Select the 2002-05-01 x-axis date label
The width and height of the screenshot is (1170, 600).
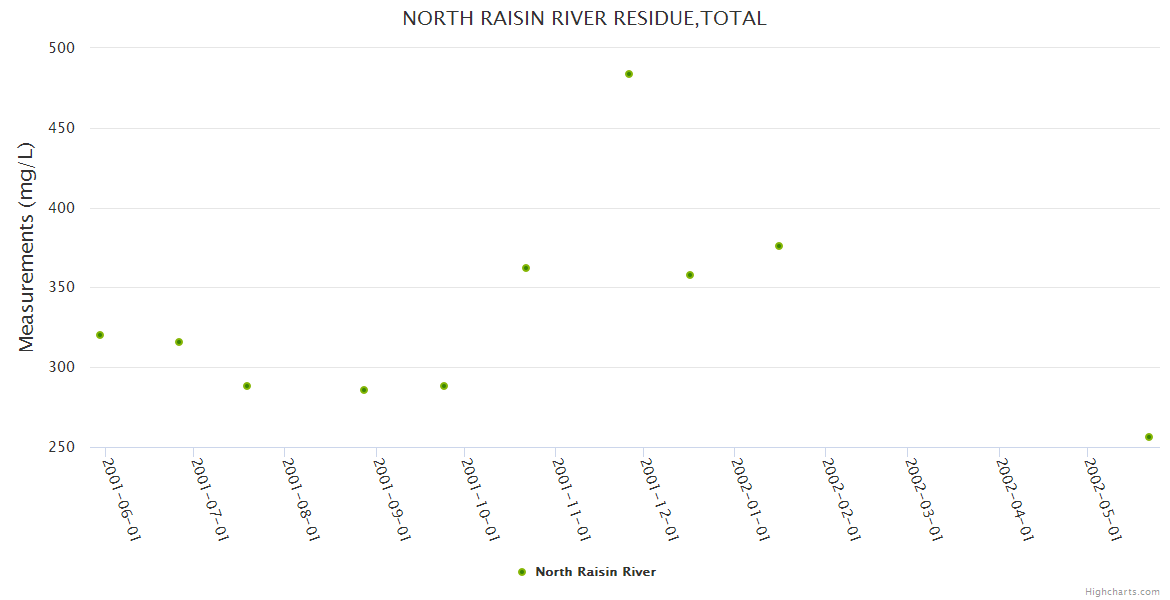coord(1103,500)
